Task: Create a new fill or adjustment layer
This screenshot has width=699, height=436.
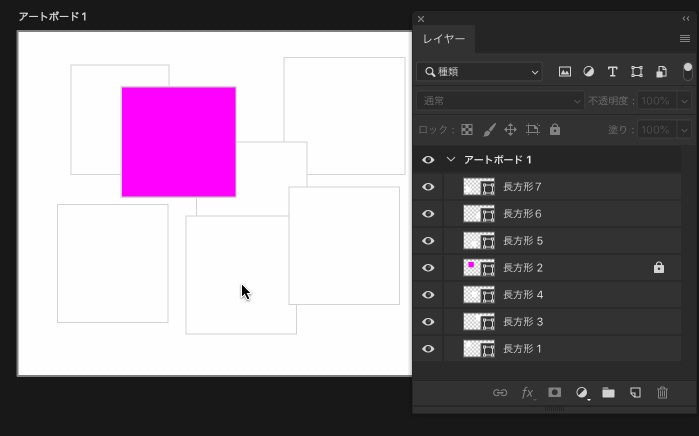Action: tap(582, 393)
